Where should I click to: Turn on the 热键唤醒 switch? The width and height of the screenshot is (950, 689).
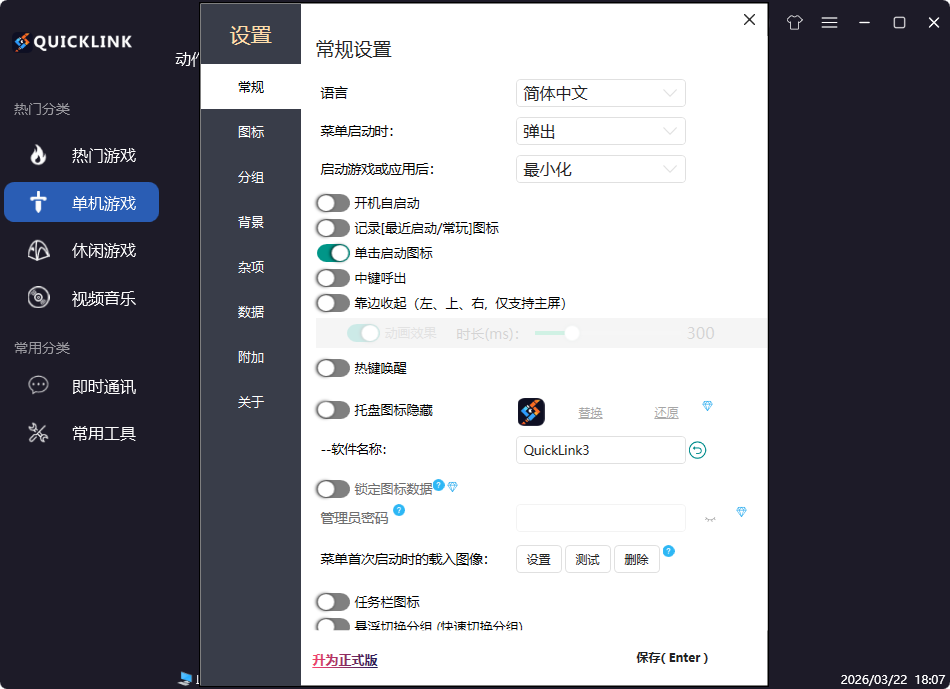click(x=331, y=368)
